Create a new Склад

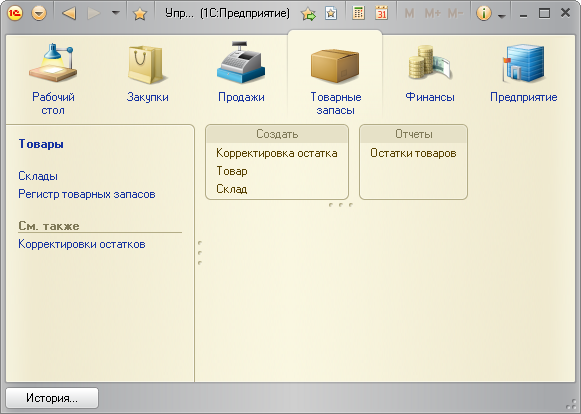pyautogui.click(x=232, y=189)
